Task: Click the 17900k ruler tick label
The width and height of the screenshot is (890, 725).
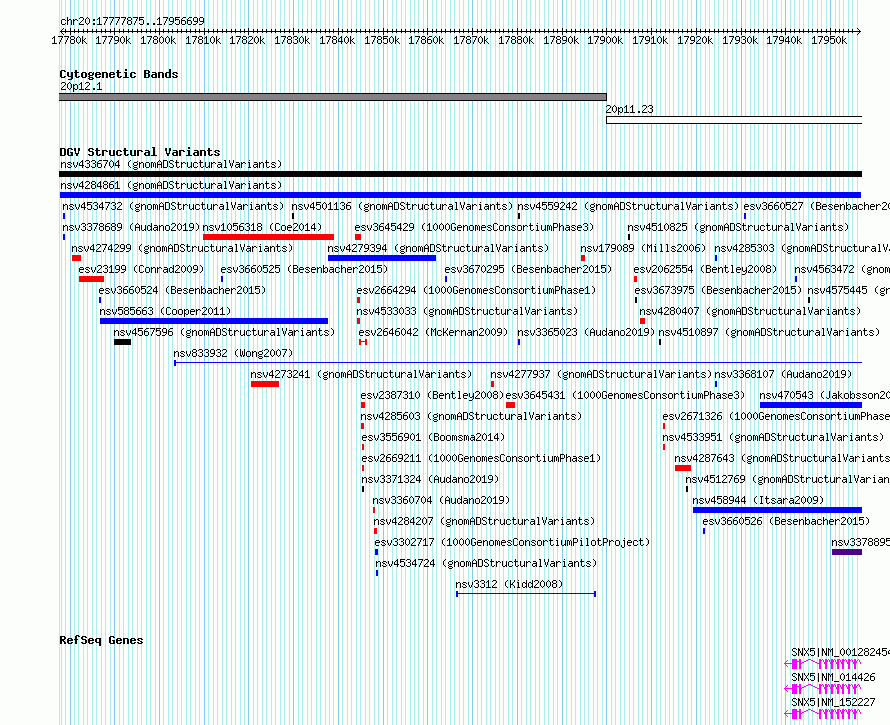Action: pyautogui.click(x=605, y=40)
